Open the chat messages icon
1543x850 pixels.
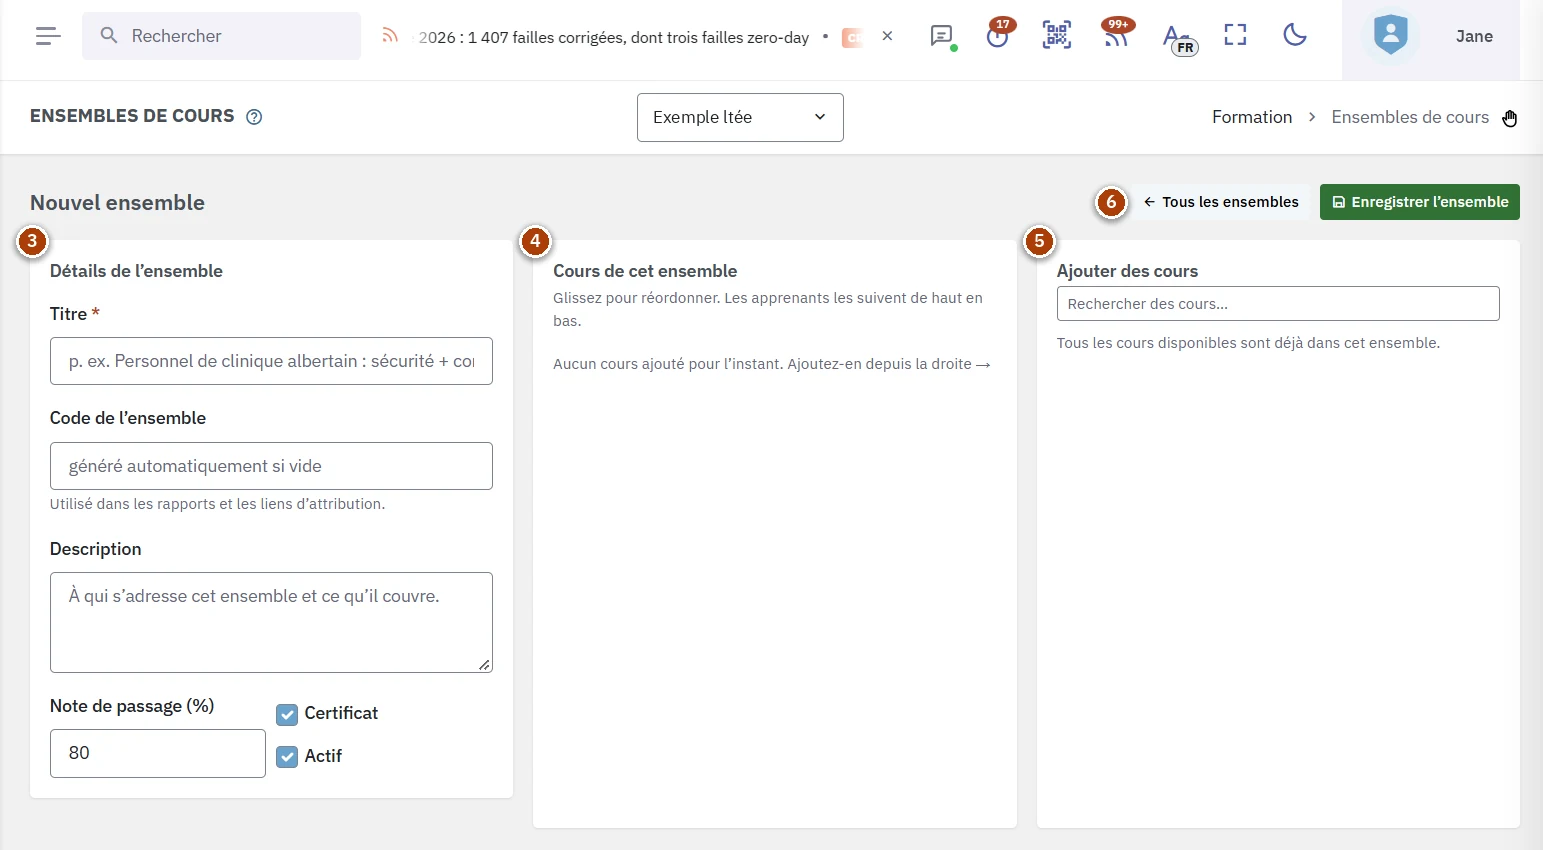(x=942, y=36)
